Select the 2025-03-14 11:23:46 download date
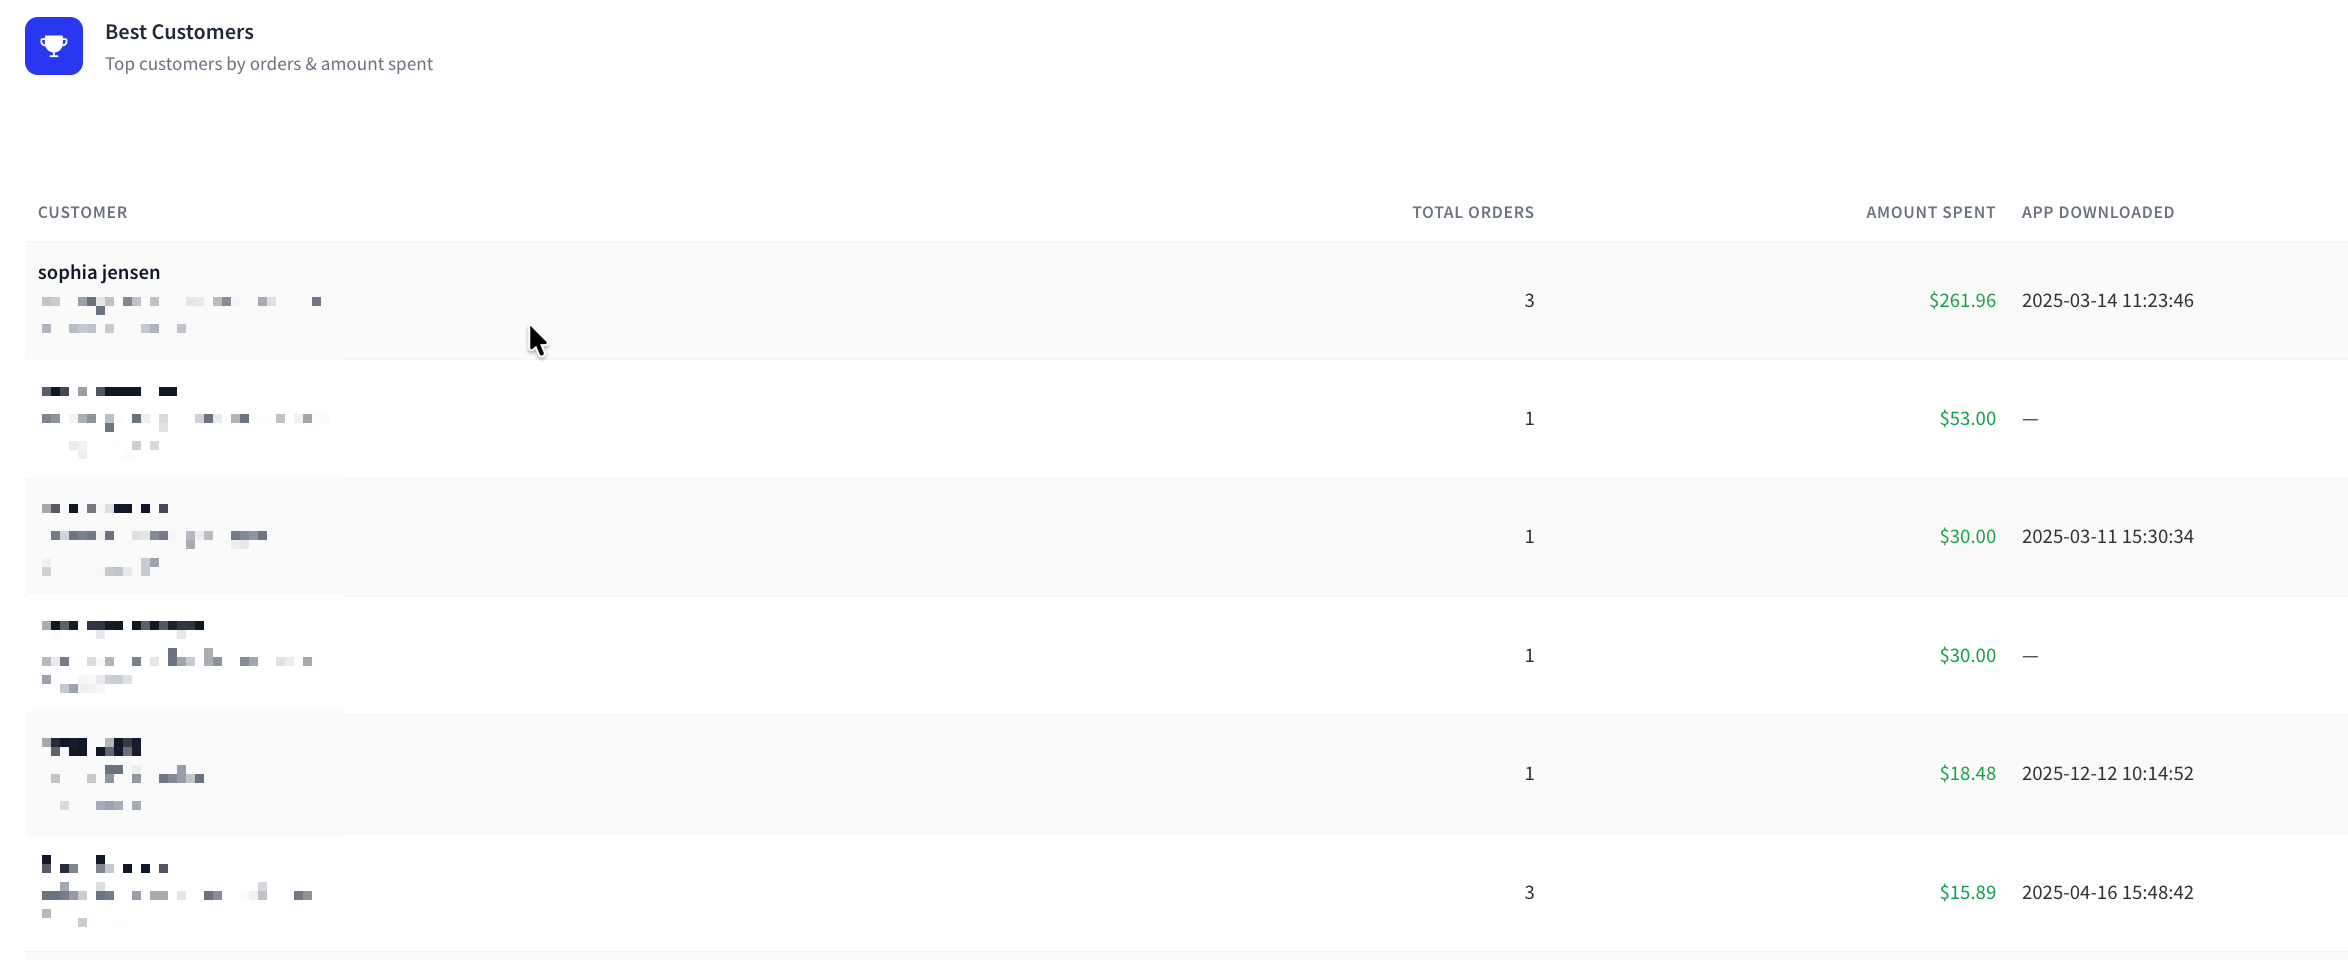Image resolution: width=2348 pixels, height=960 pixels. [x=2107, y=300]
